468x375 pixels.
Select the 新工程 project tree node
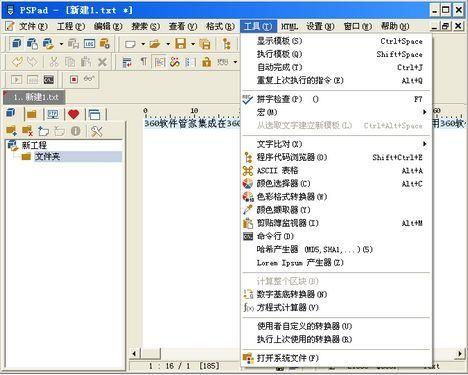[34, 145]
